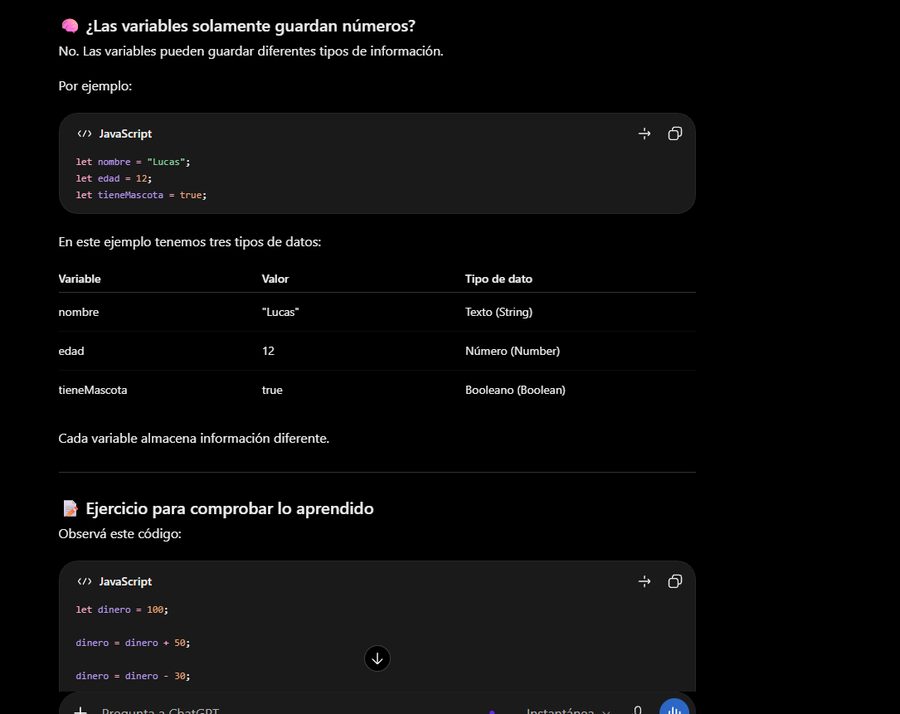Click the table cell "nombre"

pyautogui.click(x=79, y=312)
